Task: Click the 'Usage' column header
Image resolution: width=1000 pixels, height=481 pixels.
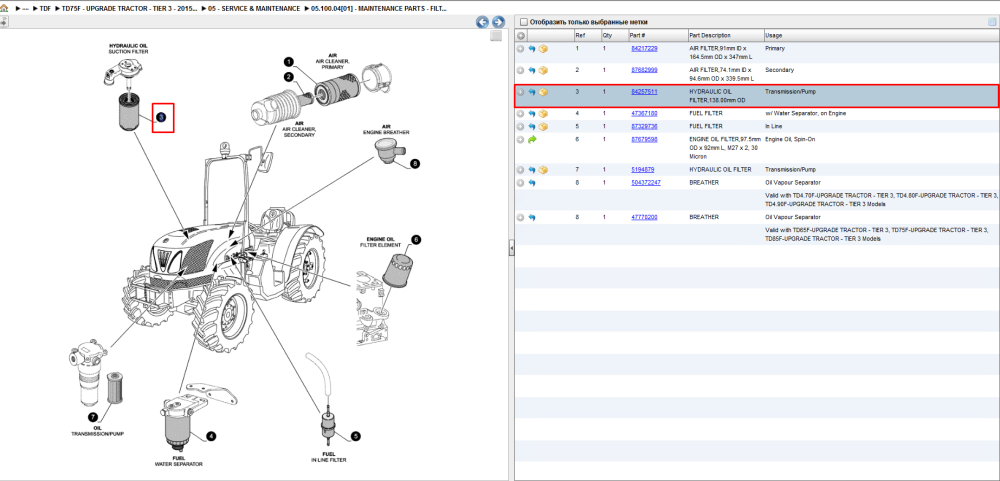Action: tap(881, 36)
